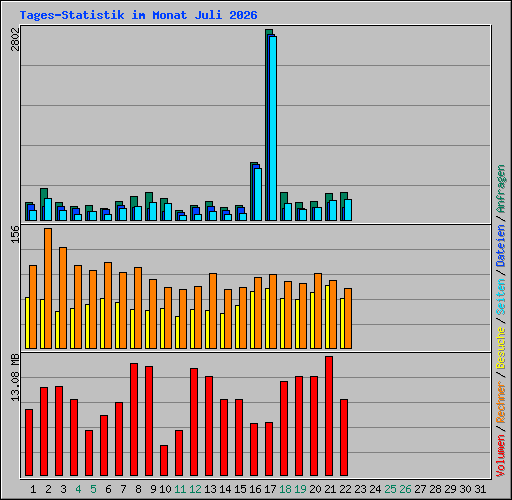Click the cyan Seiten bar for day 2
This screenshot has width=512, height=500.
(x=48, y=209)
